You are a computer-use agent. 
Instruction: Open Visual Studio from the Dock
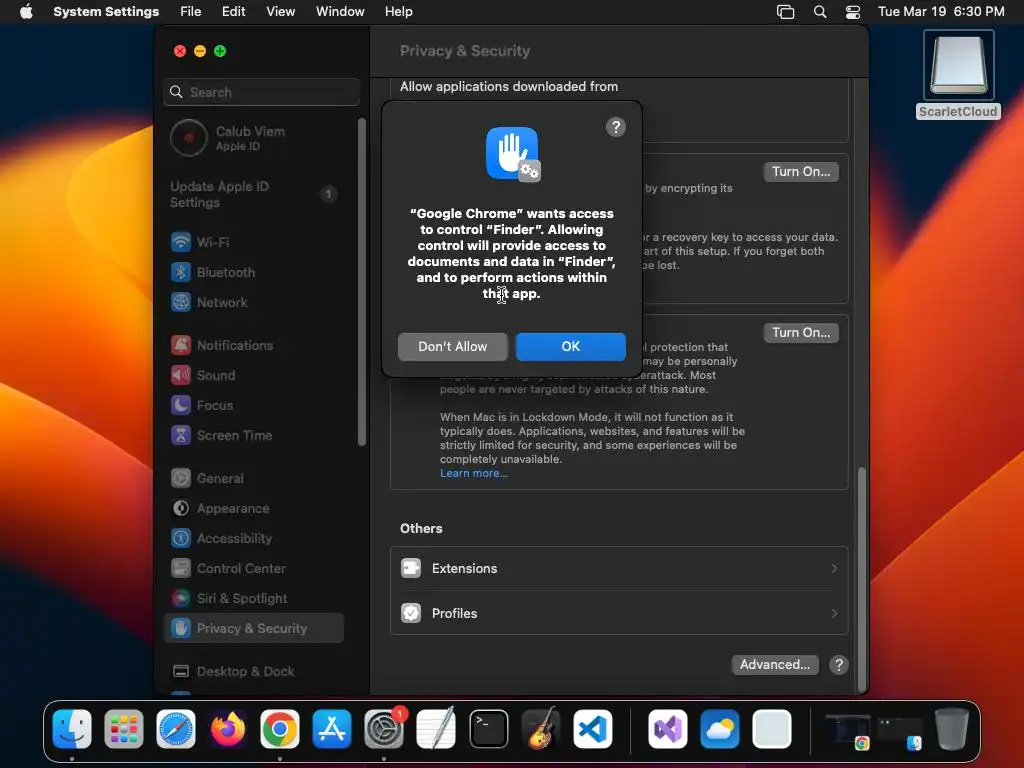667,728
